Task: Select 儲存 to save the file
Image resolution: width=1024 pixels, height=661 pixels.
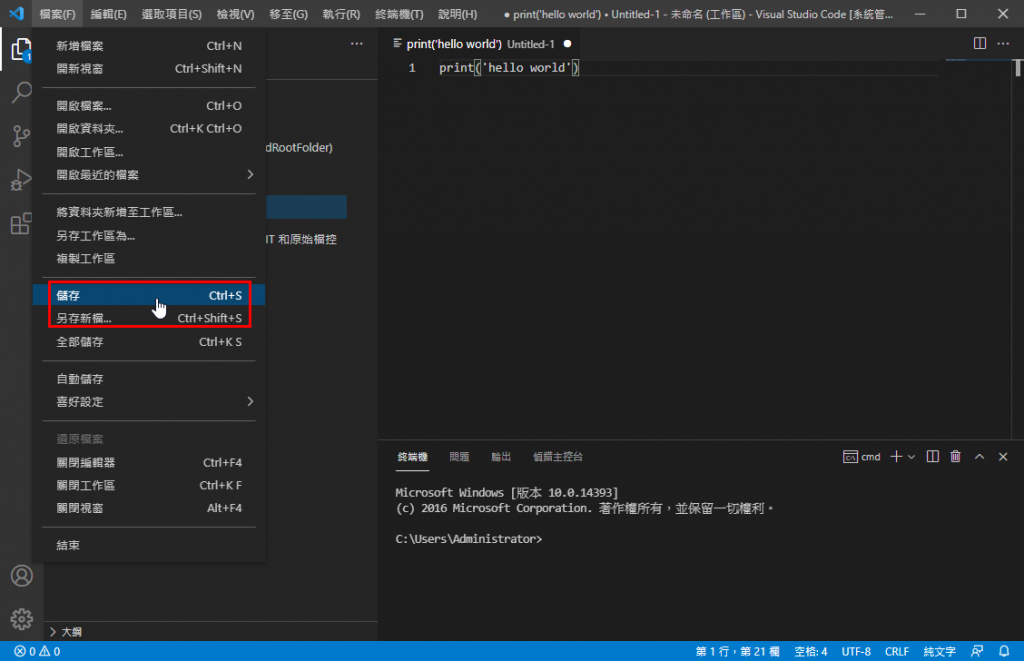Action: [x=149, y=295]
